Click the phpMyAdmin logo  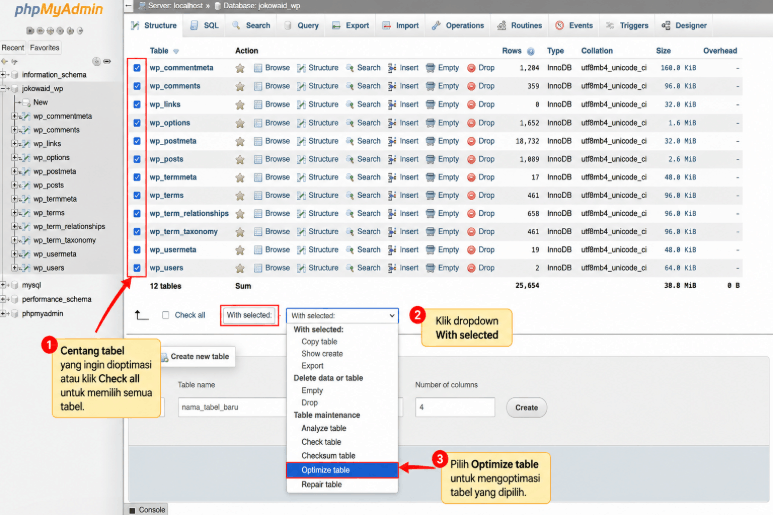click(x=59, y=10)
